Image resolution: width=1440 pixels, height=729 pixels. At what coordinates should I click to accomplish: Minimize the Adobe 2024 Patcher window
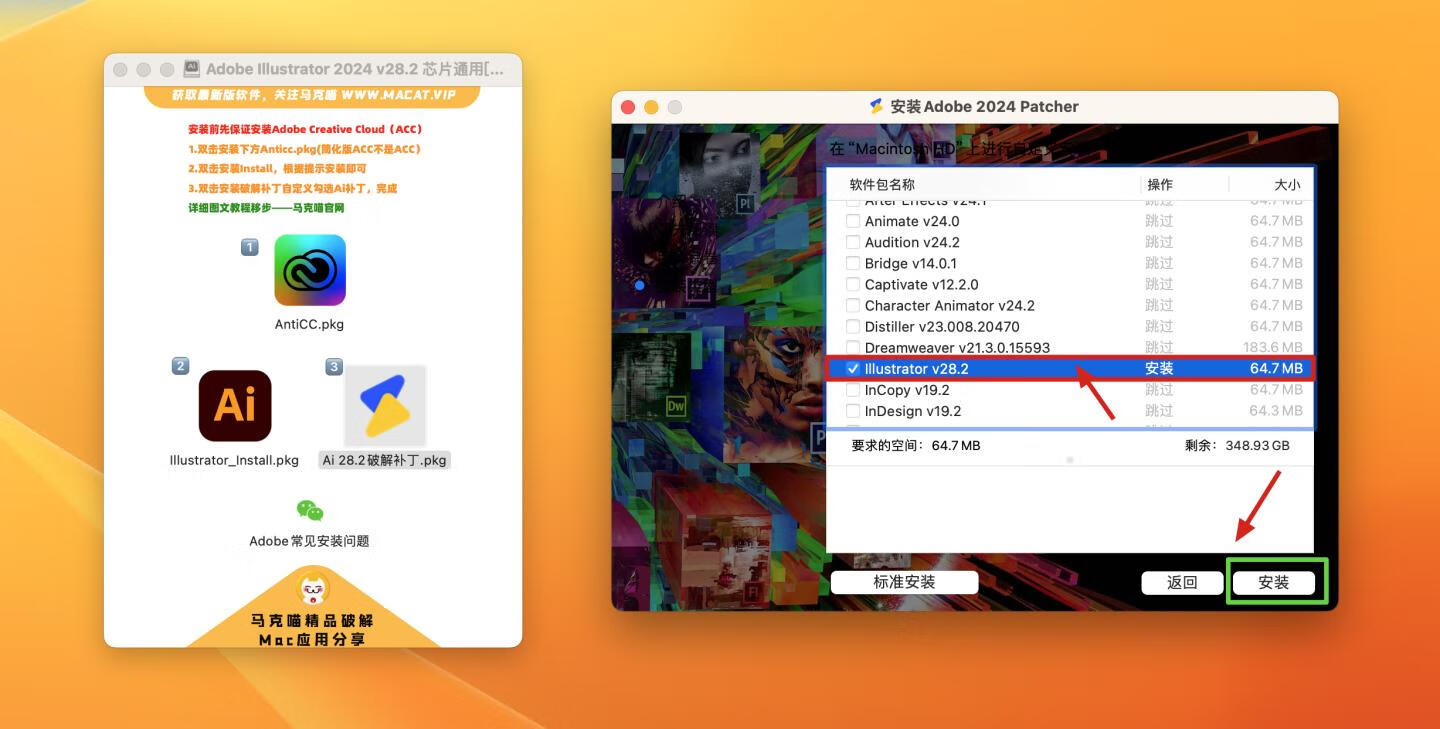point(651,107)
